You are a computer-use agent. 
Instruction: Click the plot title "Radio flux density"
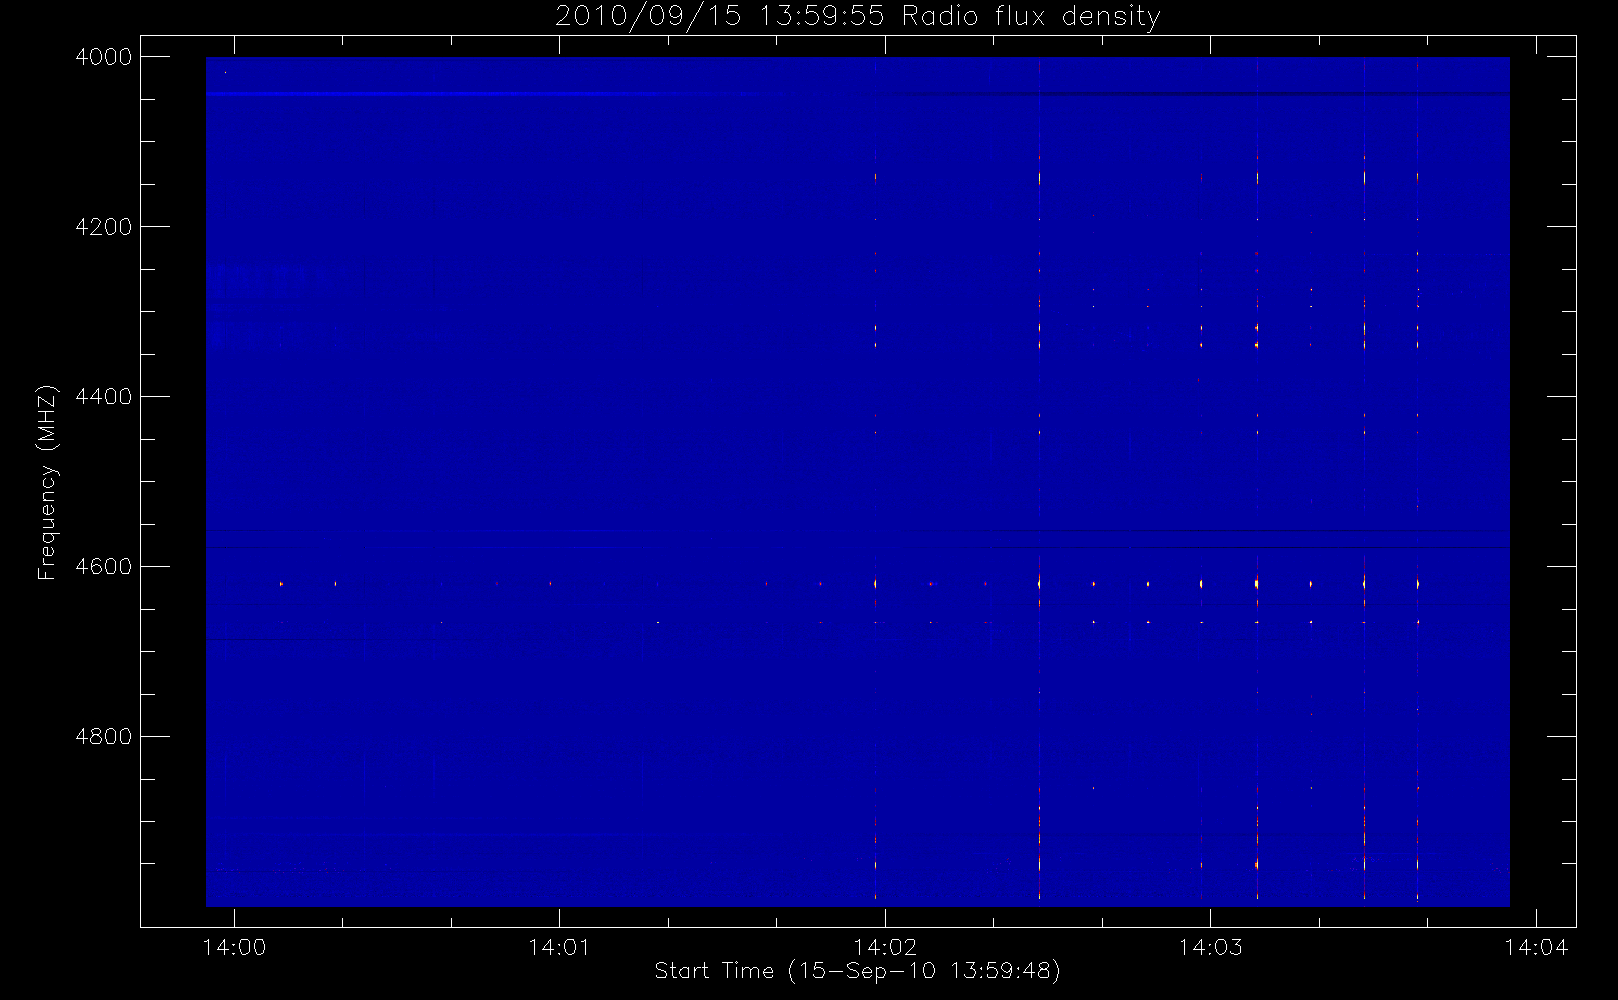pyautogui.click(x=1031, y=16)
